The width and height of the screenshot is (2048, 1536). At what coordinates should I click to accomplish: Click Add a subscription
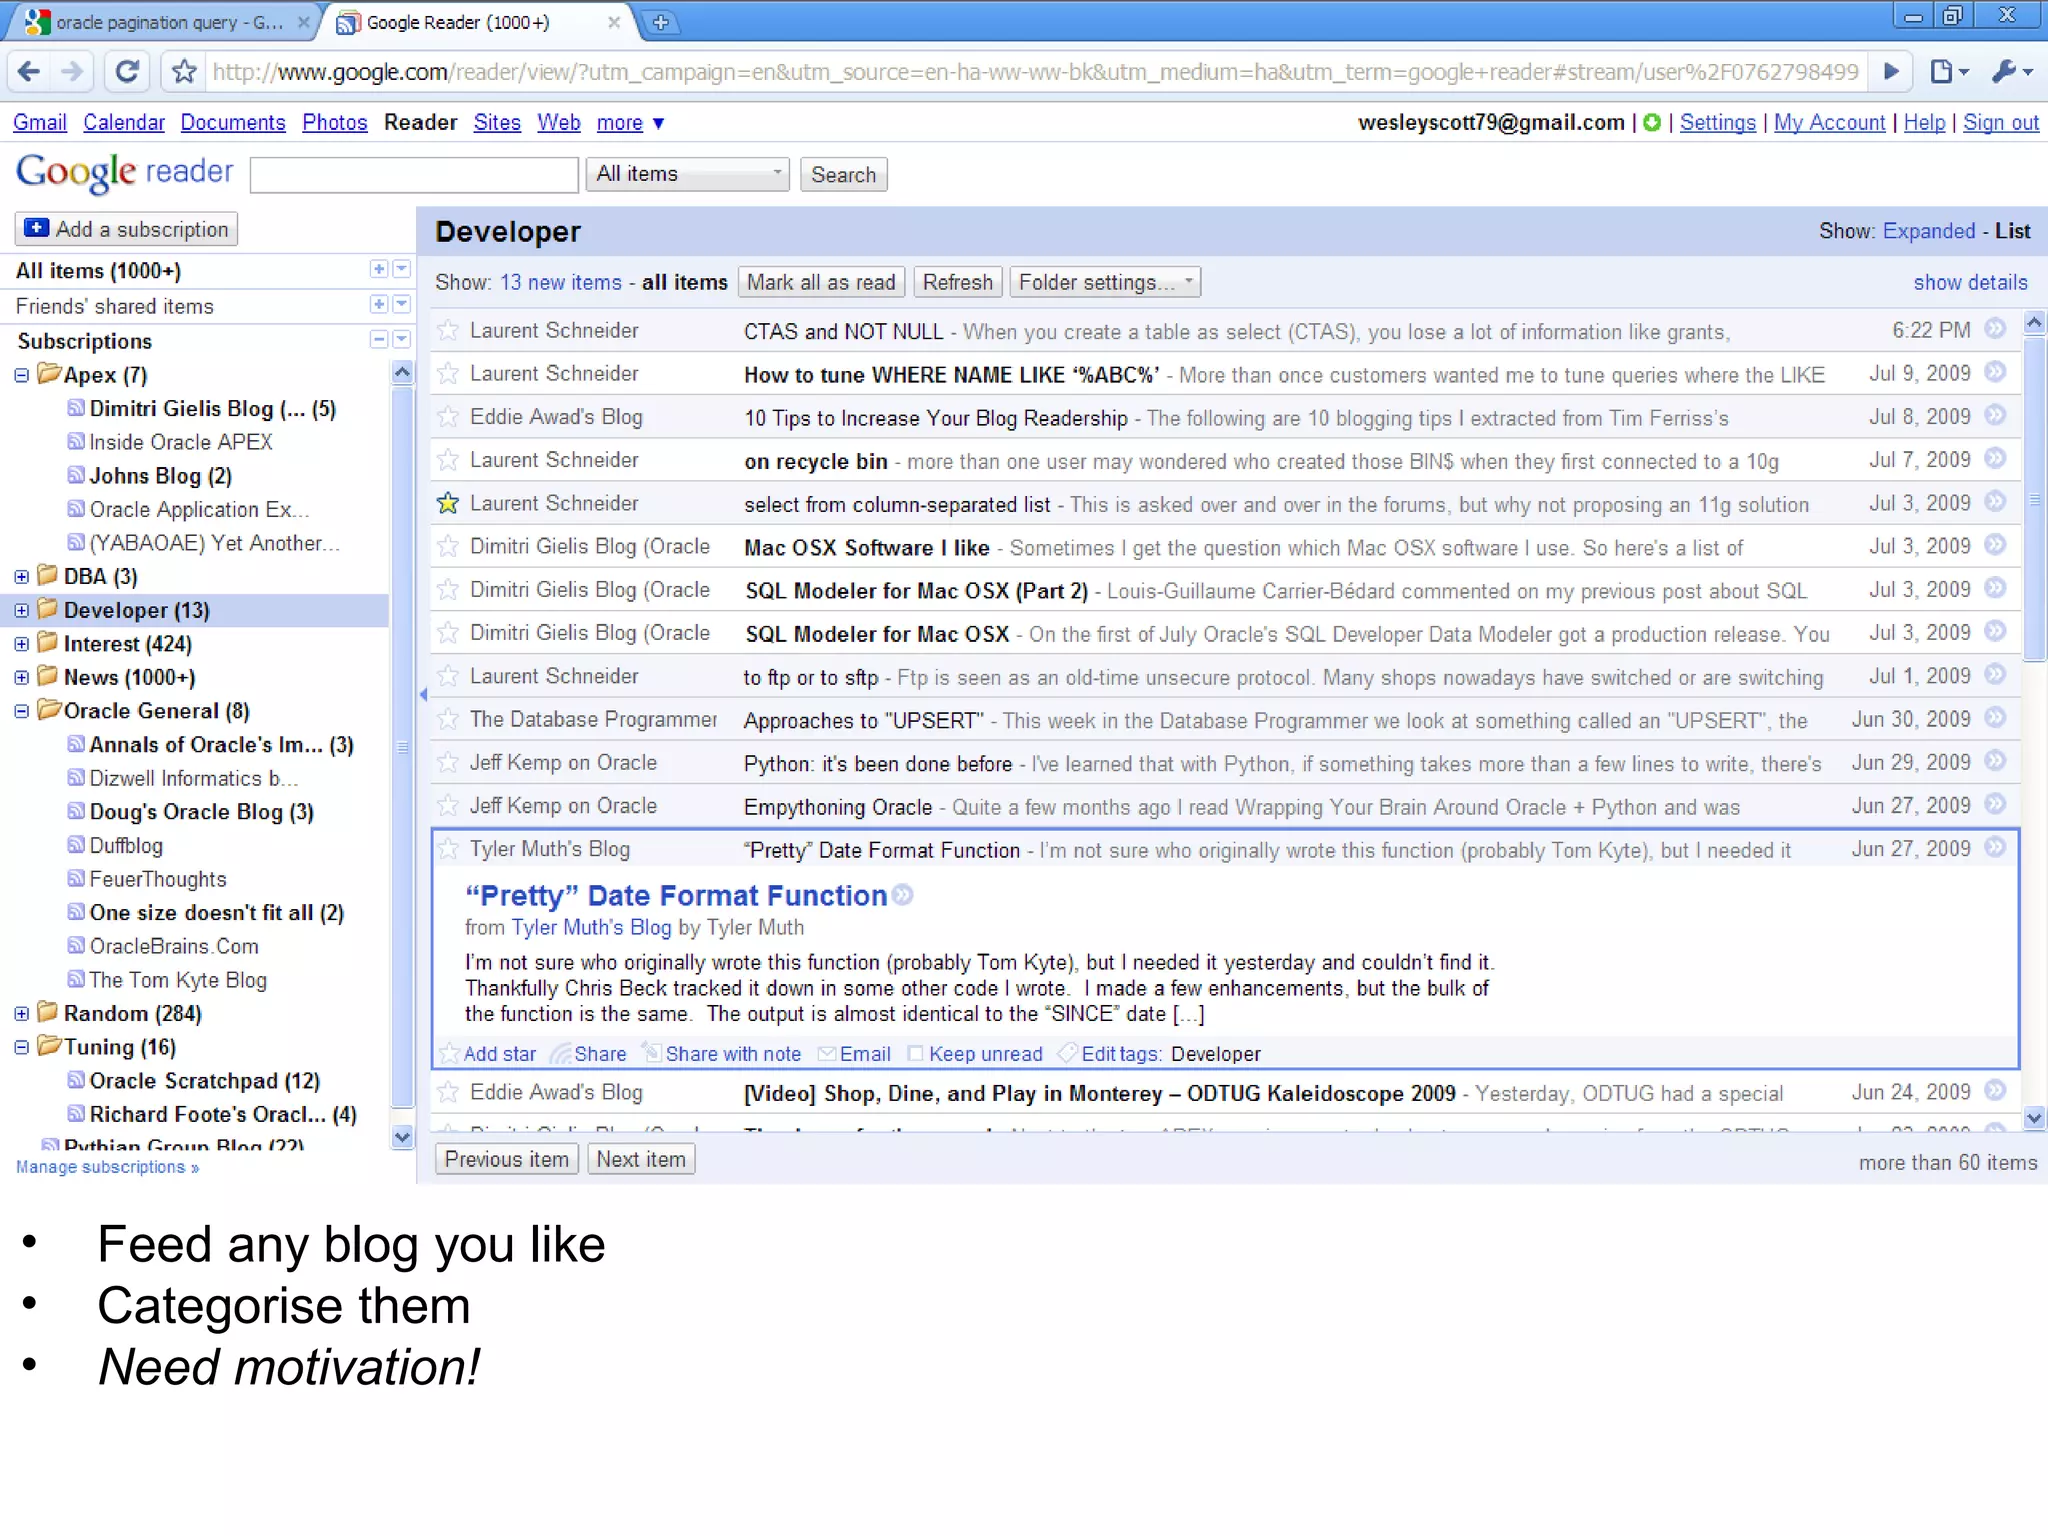126,229
